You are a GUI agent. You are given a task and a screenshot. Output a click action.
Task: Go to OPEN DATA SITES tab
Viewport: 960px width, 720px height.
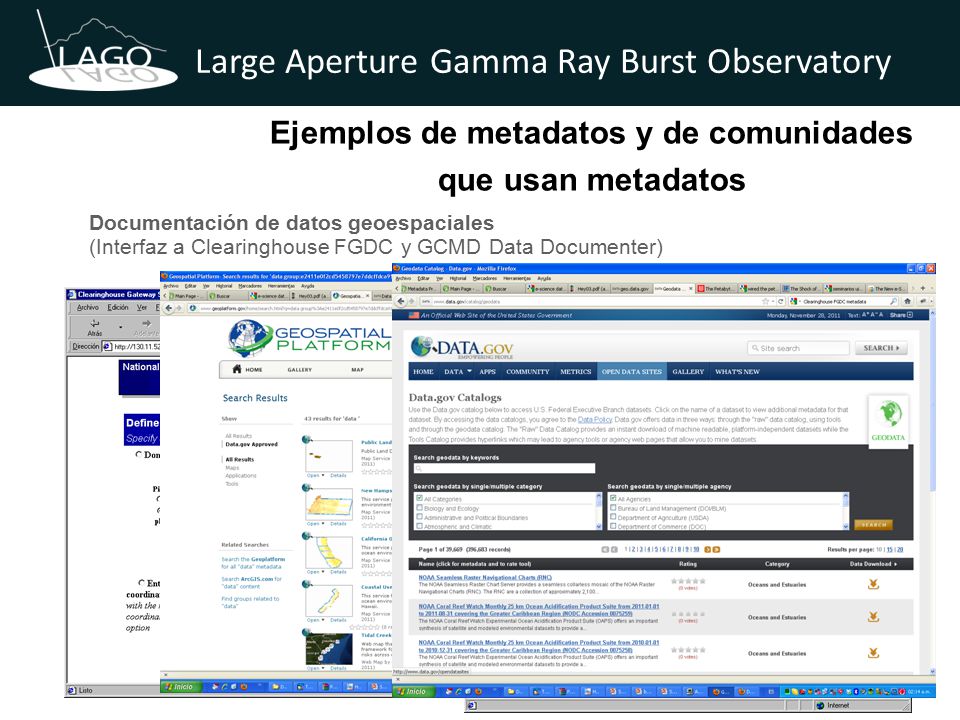pos(631,372)
